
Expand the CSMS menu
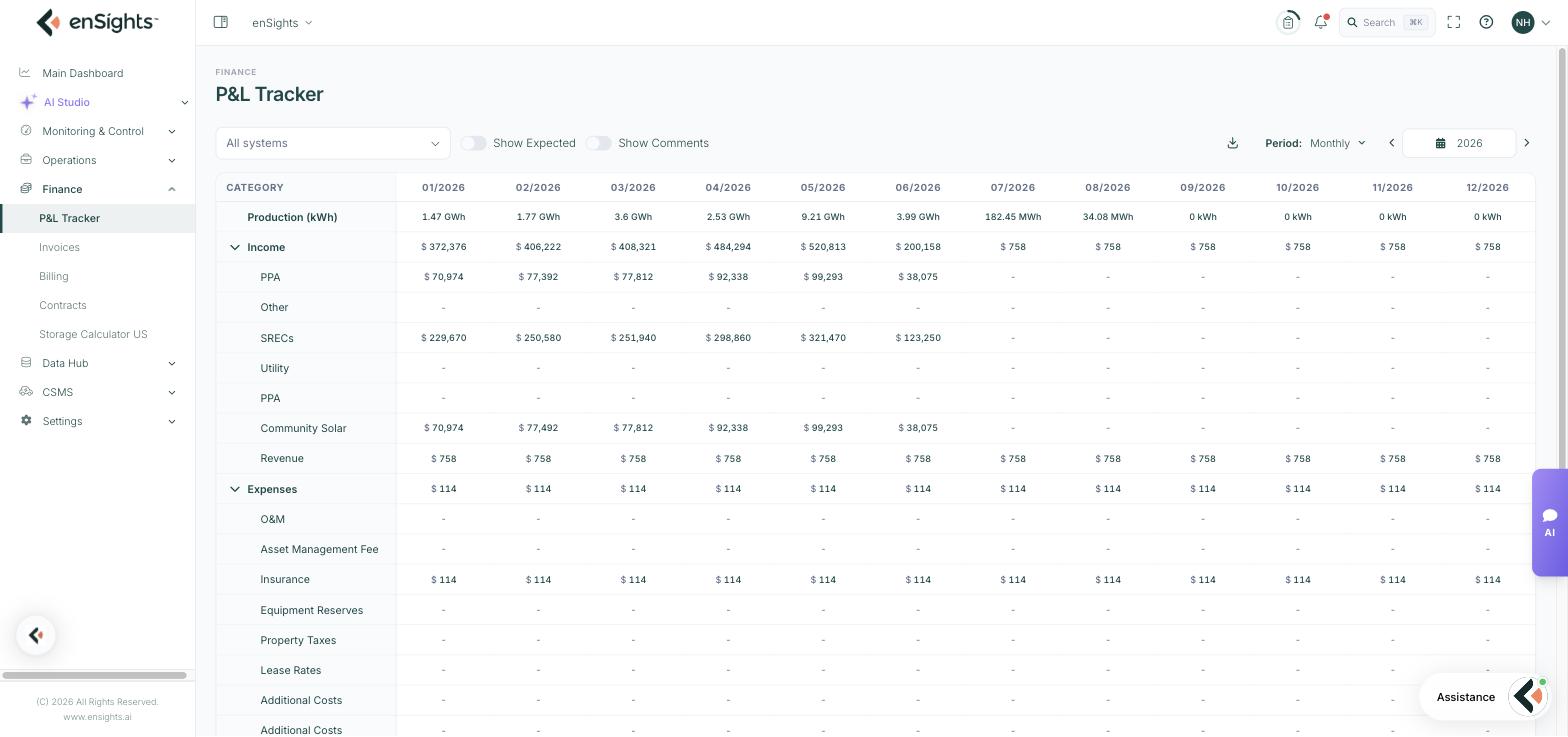click(97, 392)
